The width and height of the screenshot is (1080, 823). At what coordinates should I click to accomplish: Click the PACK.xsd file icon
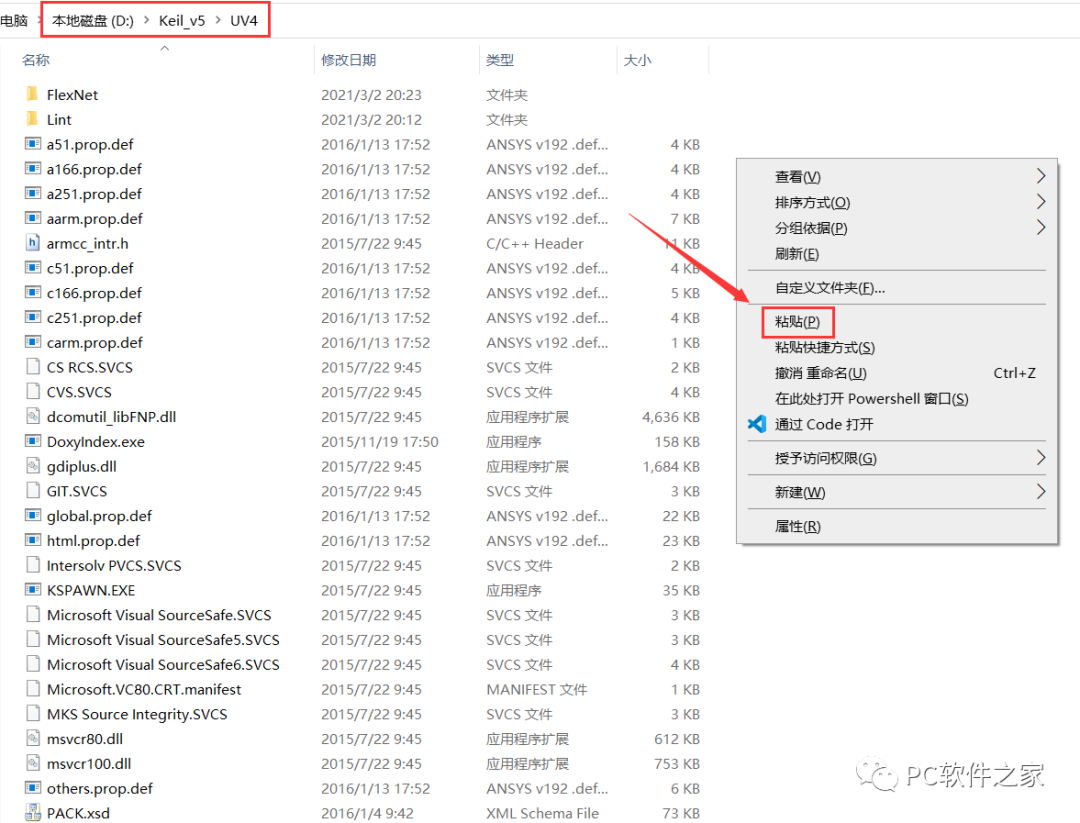(32, 813)
